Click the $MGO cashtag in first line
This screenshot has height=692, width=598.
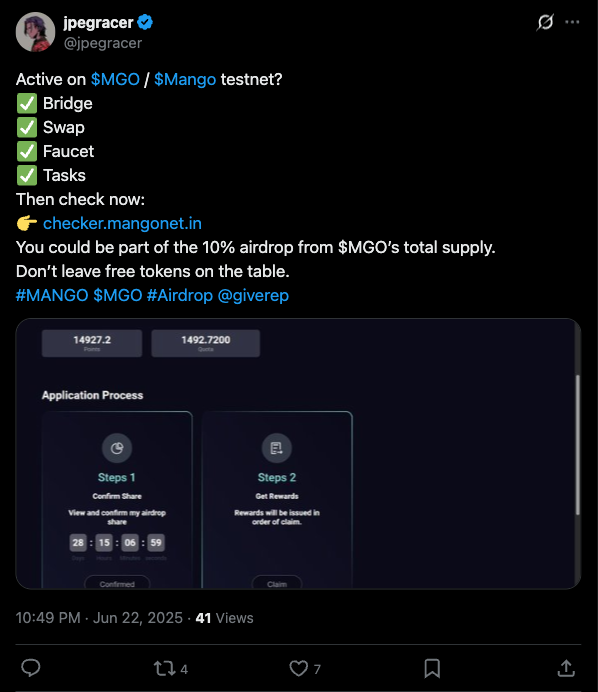click(x=115, y=79)
